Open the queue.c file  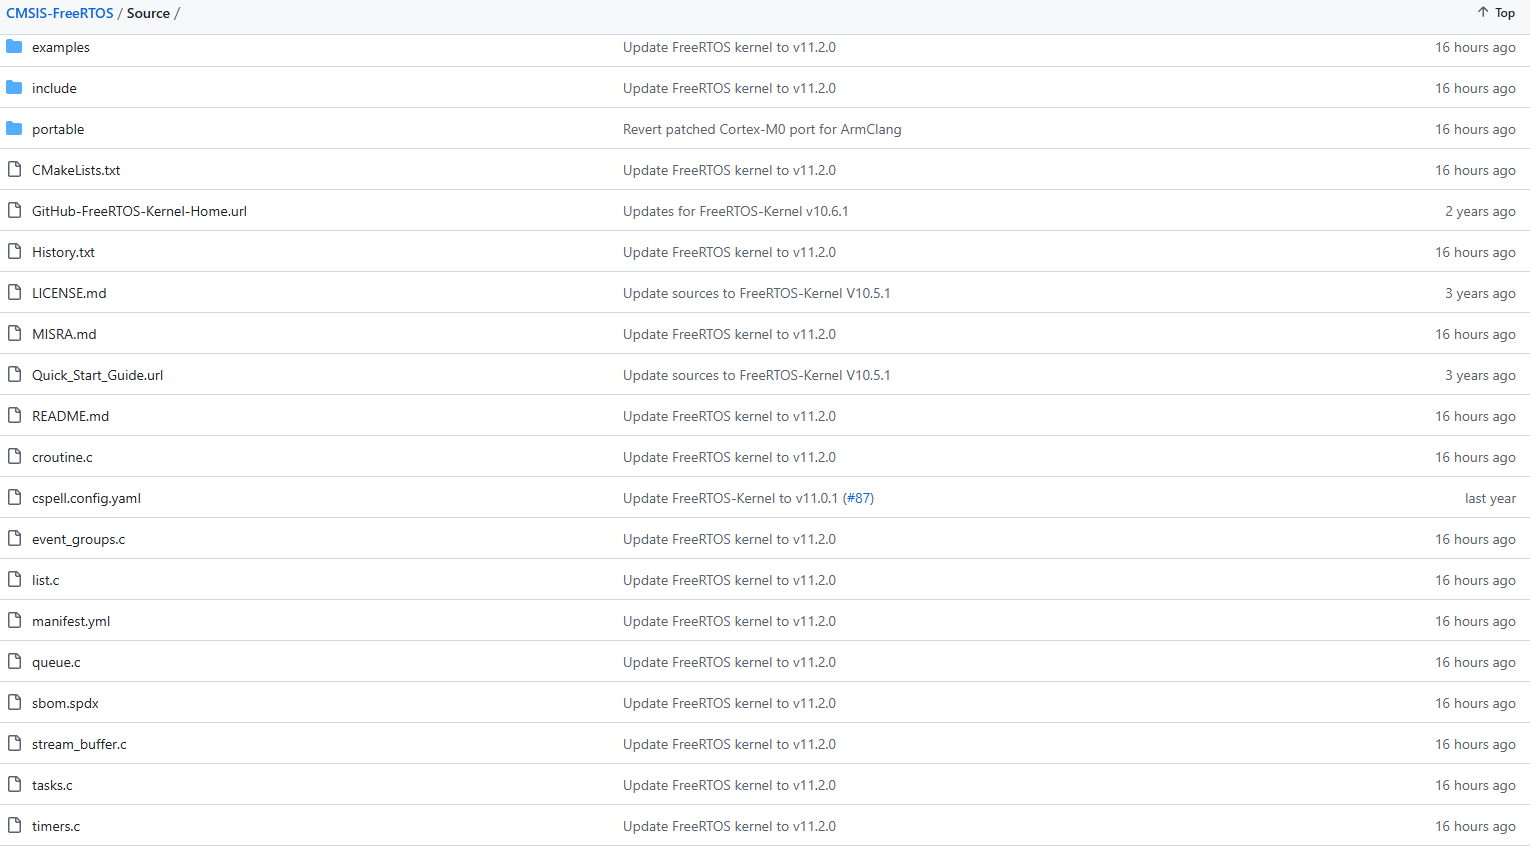click(x=56, y=662)
